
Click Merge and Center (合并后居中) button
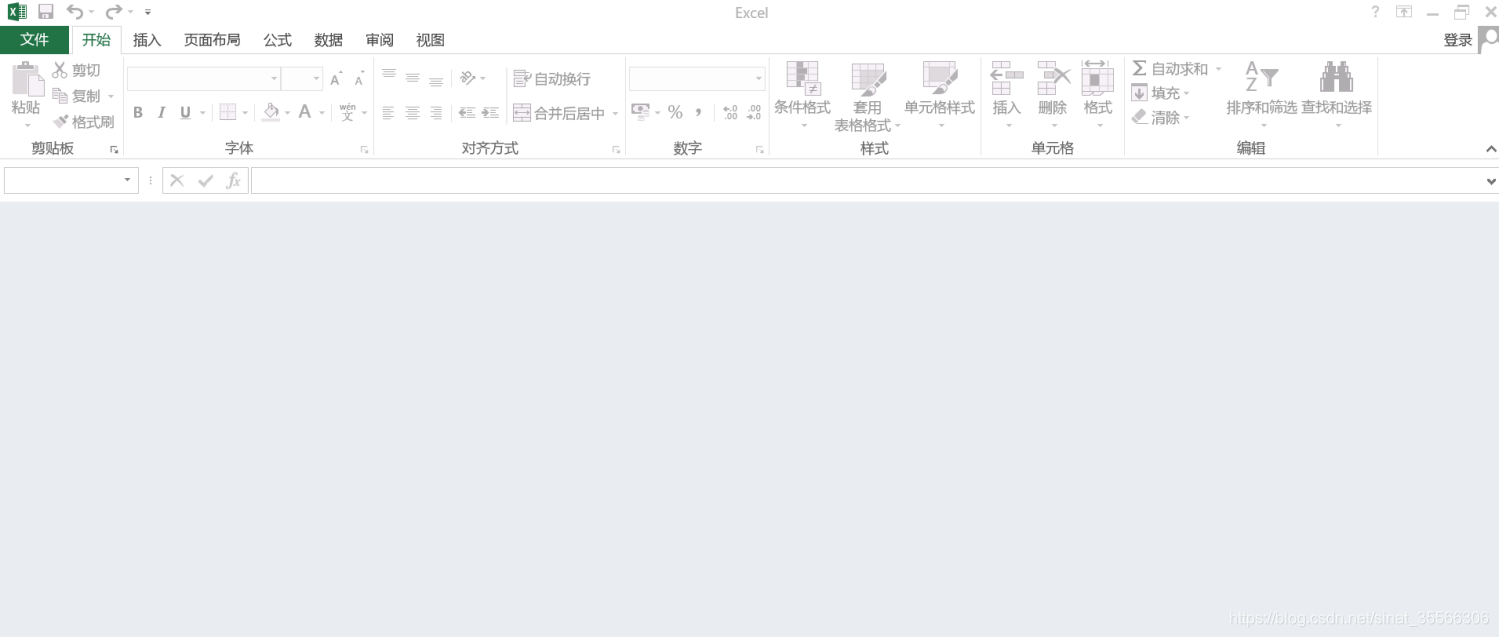(559, 113)
